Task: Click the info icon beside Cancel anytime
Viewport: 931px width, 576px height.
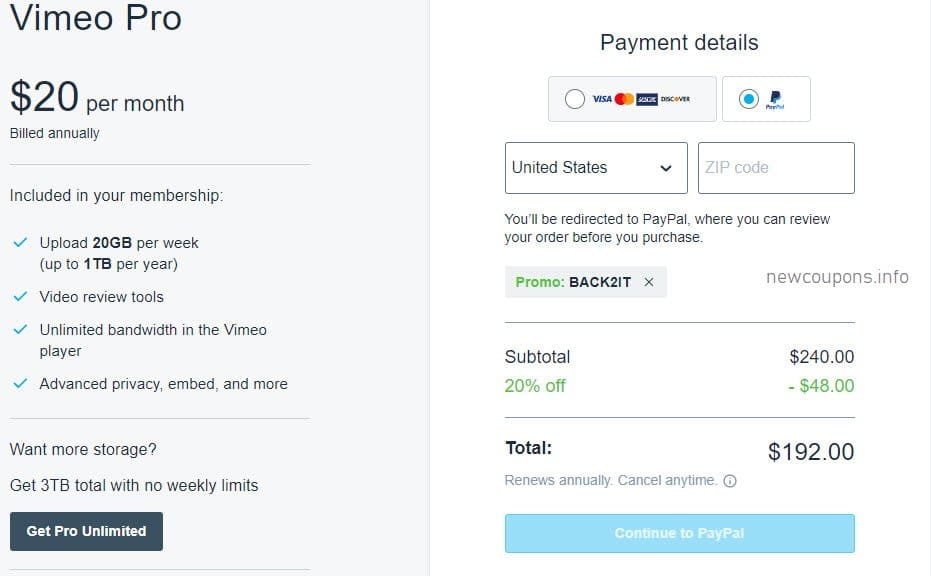Action: tap(730, 481)
